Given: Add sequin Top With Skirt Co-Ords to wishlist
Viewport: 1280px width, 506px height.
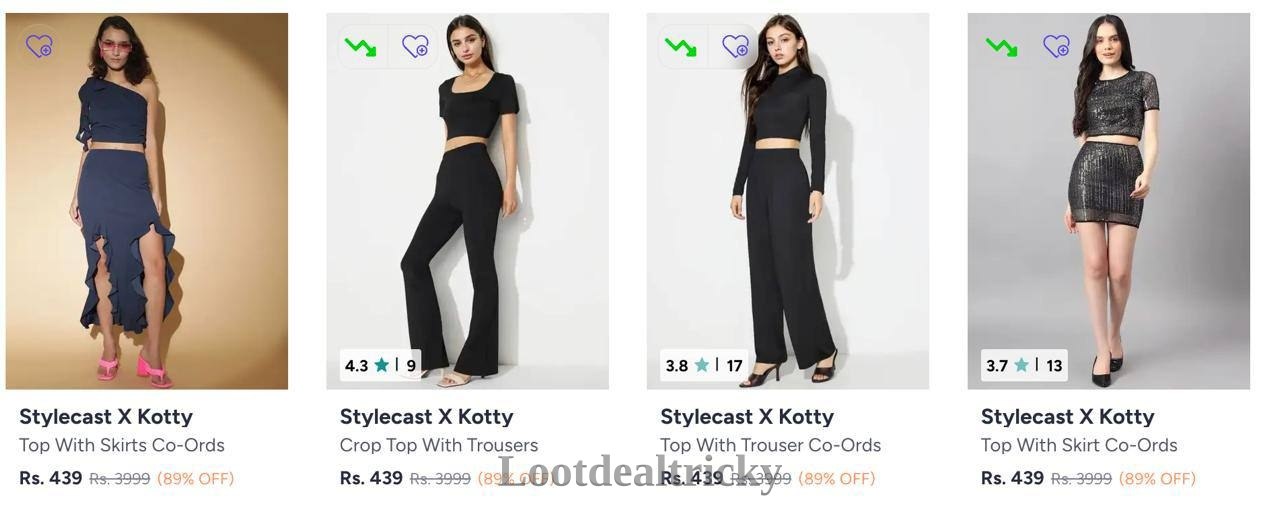Looking at the screenshot, I should click(1056, 46).
